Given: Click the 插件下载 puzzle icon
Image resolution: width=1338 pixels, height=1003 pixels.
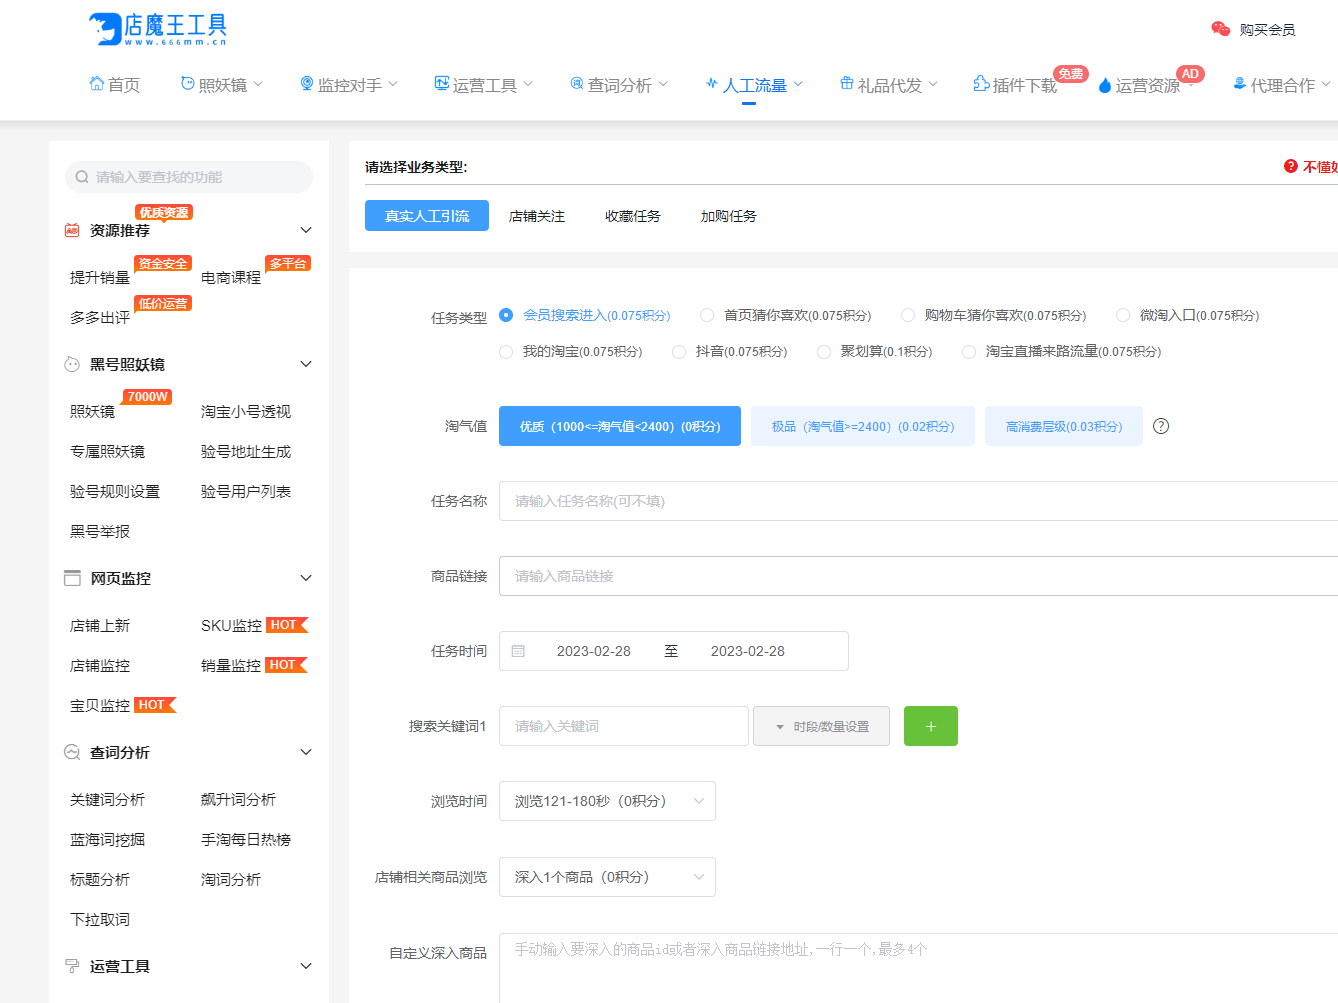Looking at the screenshot, I should click(x=981, y=84).
